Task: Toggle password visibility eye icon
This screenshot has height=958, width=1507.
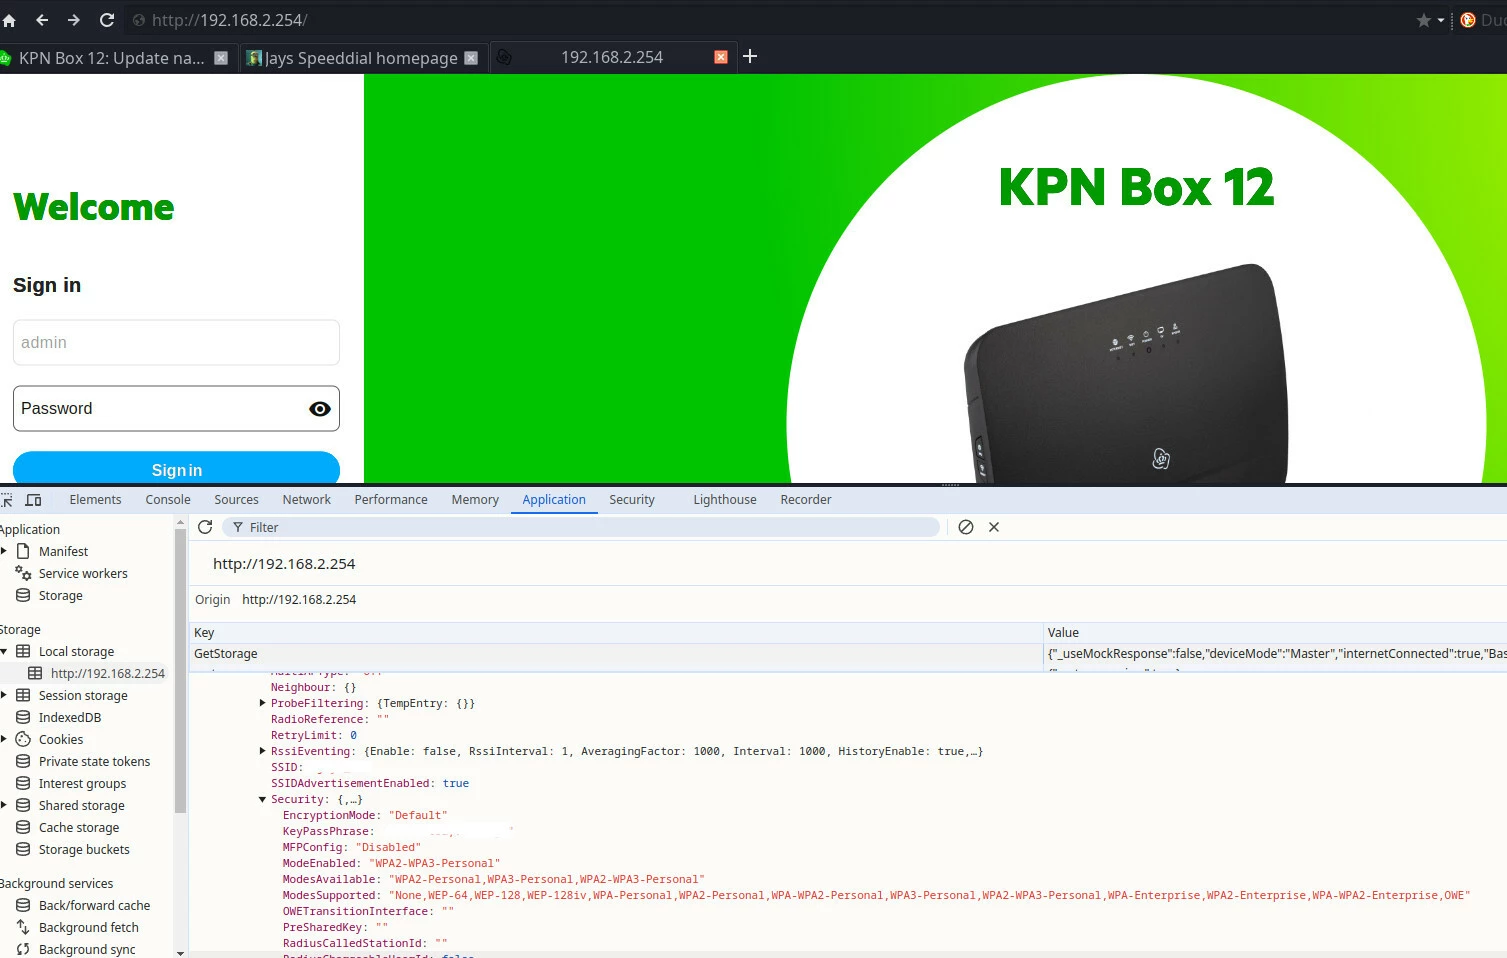Action: pos(320,409)
